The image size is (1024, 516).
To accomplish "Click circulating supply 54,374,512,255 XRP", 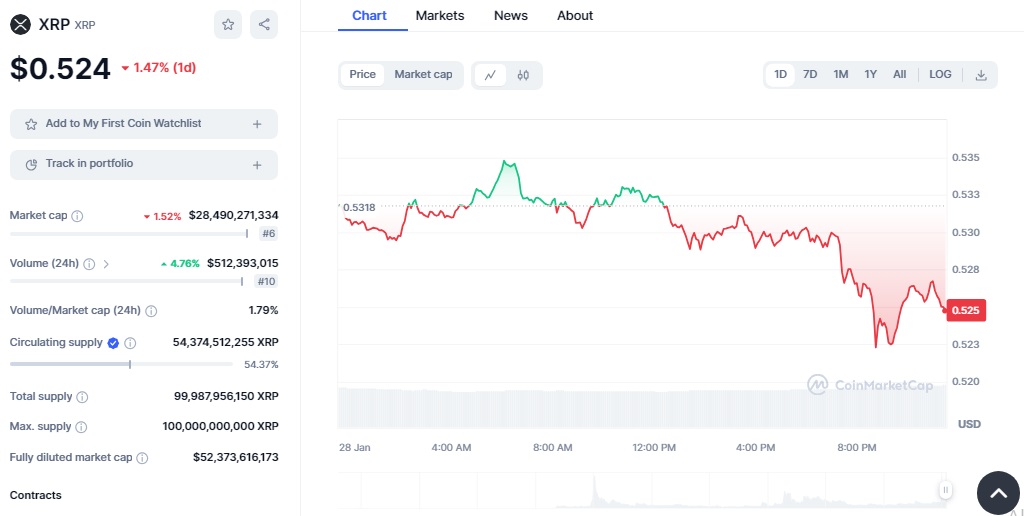I will 226,342.
